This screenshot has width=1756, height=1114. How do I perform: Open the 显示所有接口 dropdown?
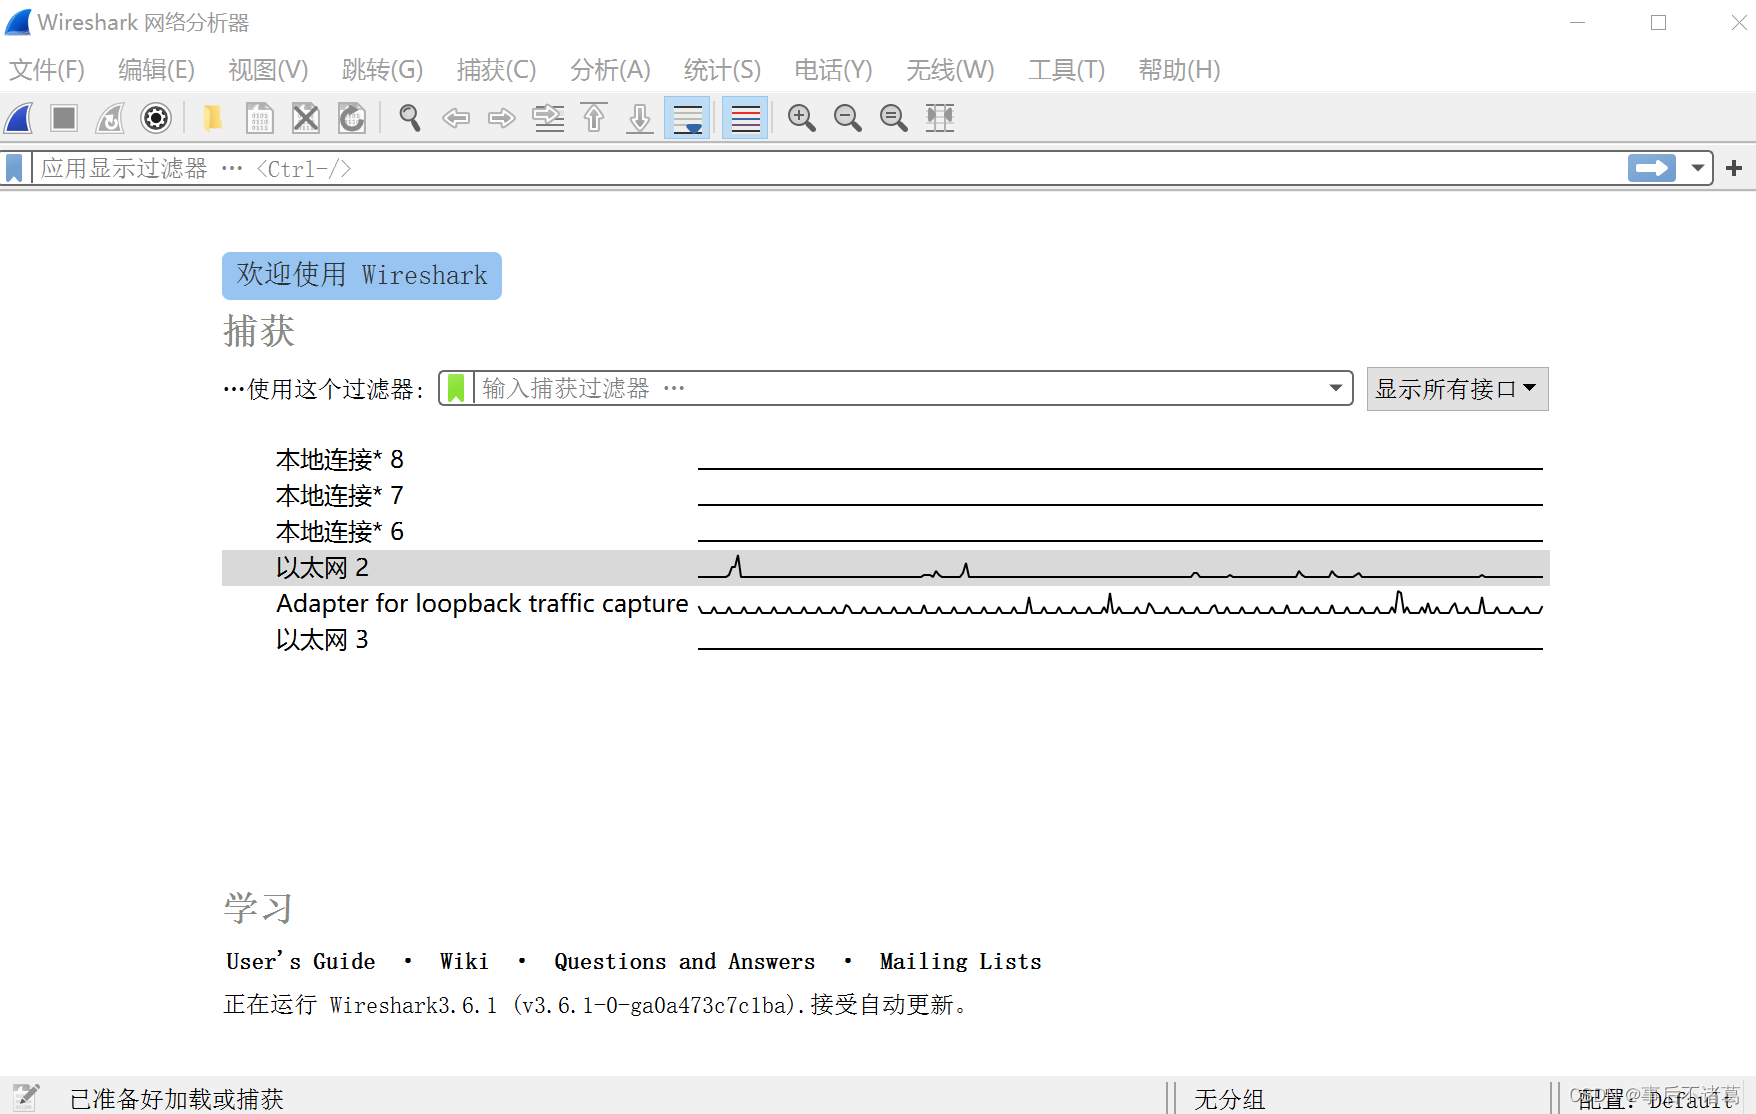(x=1457, y=388)
